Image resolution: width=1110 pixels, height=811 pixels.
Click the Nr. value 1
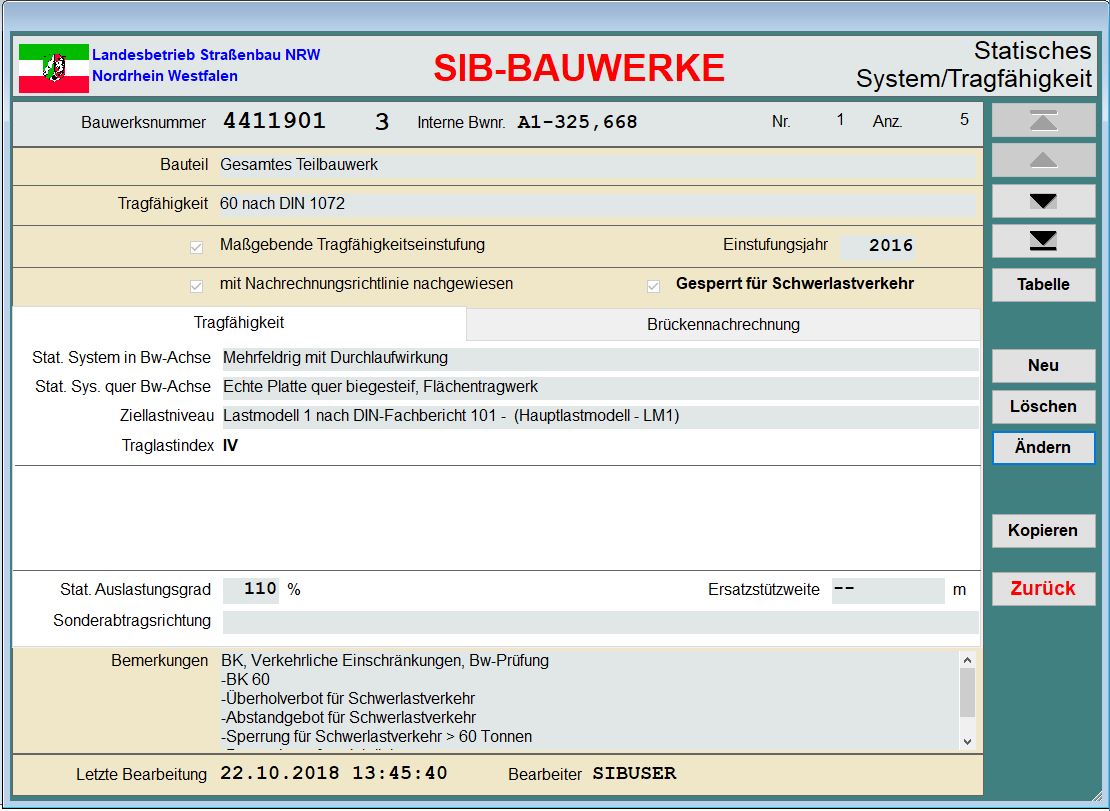(840, 120)
